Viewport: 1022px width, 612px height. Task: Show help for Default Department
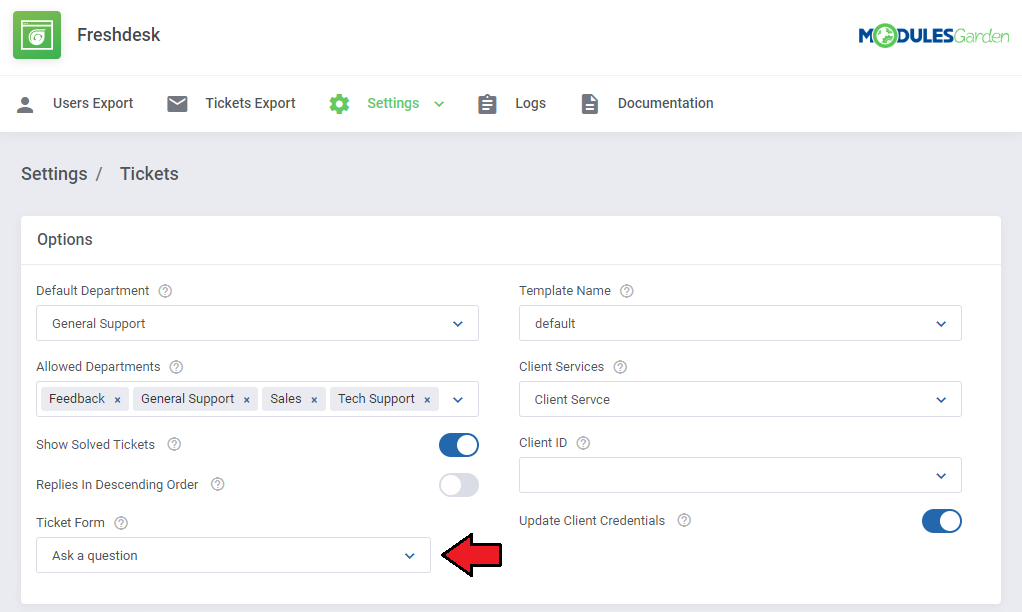click(x=166, y=291)
